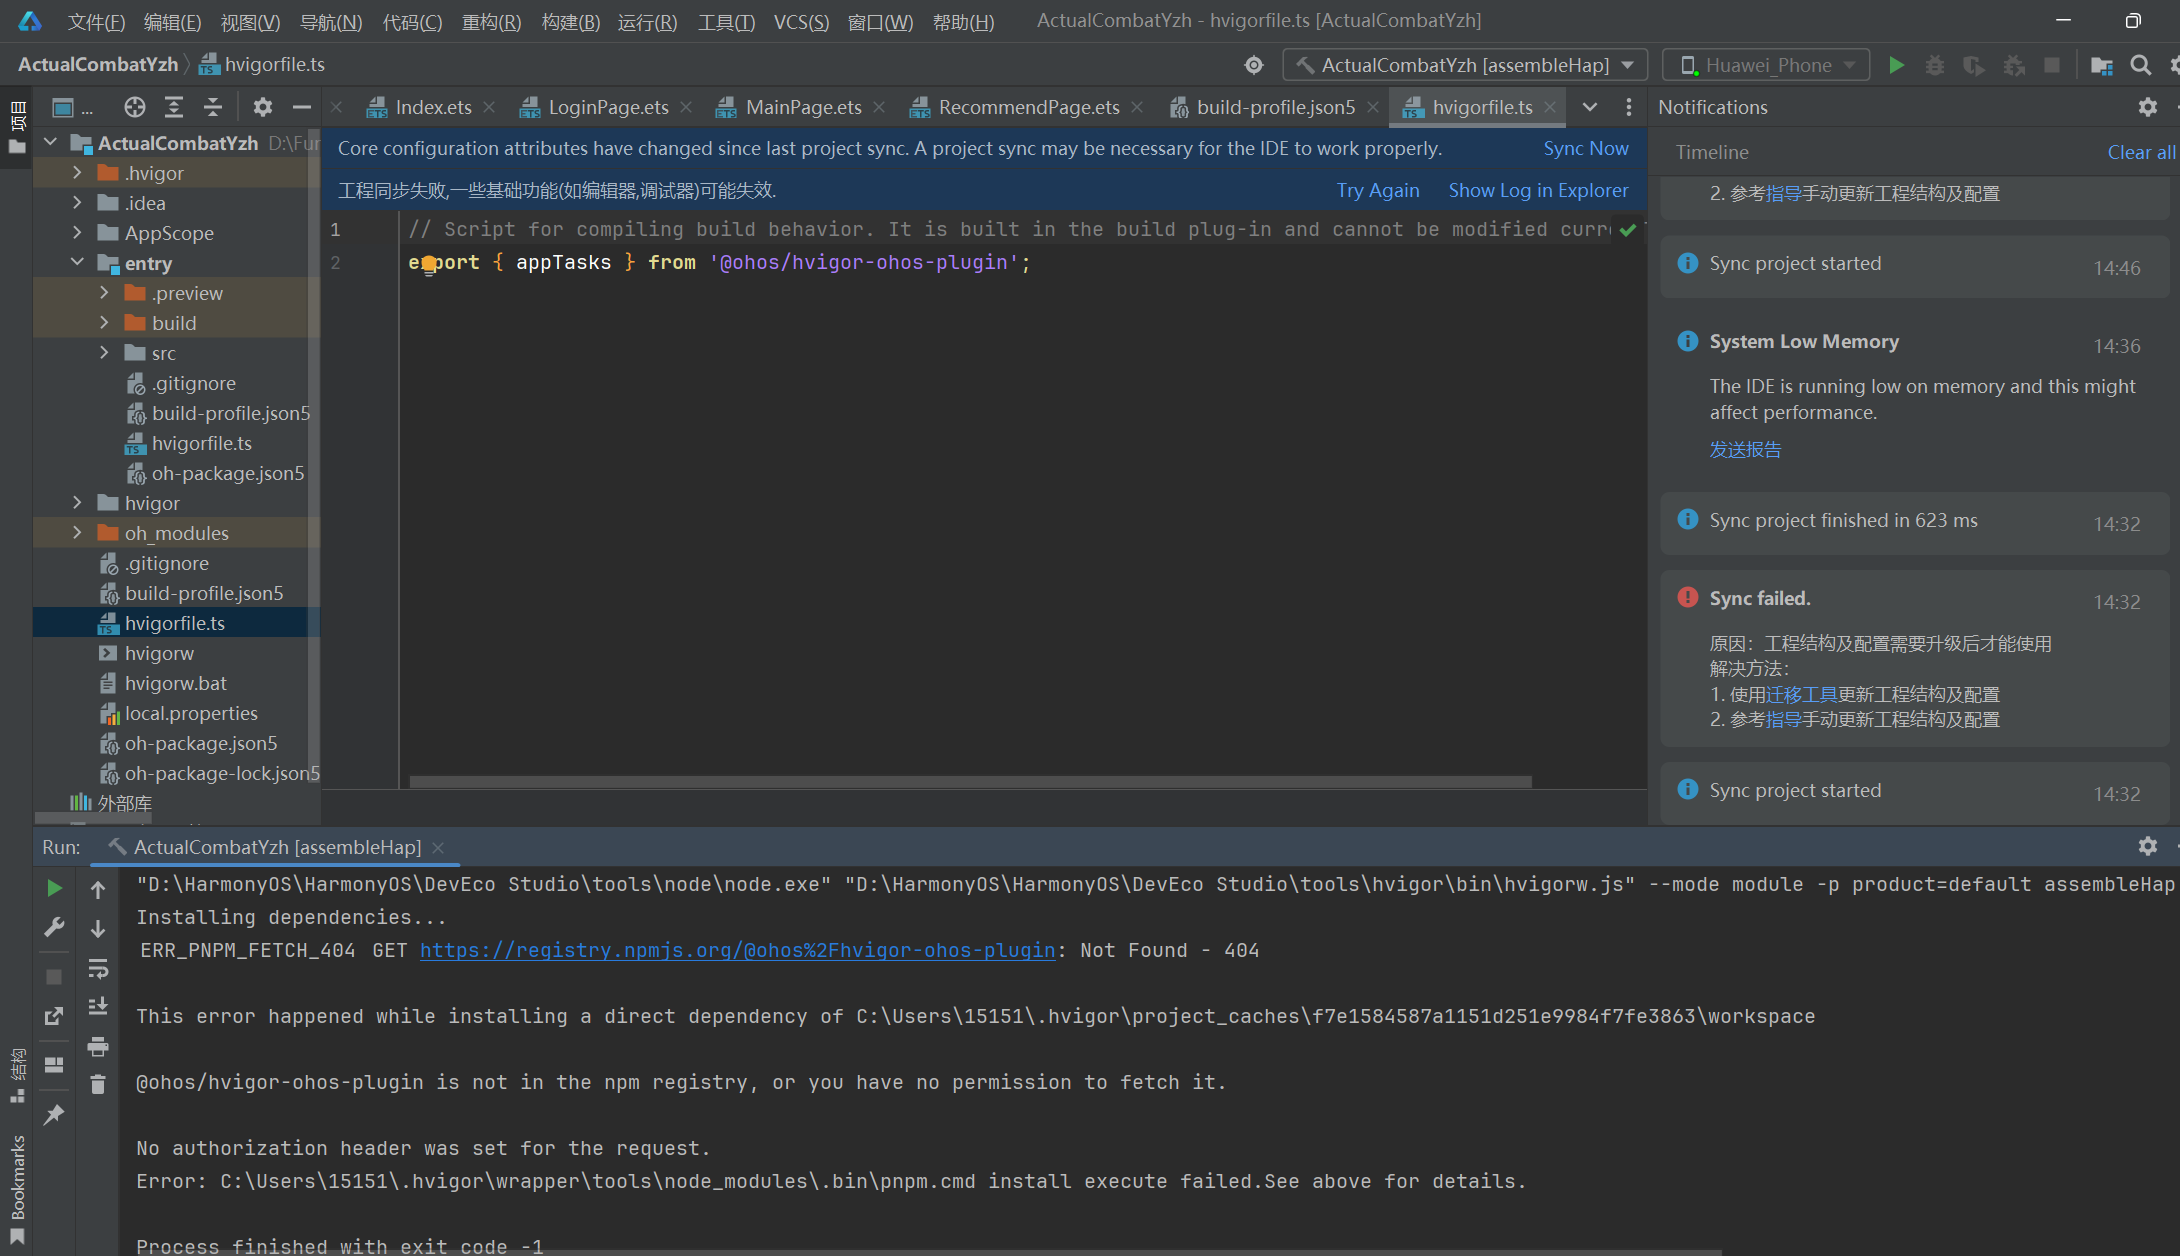Image resolution: width=2180 pixels, height=1256 pixels.
Task: Open Project panel gear options
Action: coord(263,107)
